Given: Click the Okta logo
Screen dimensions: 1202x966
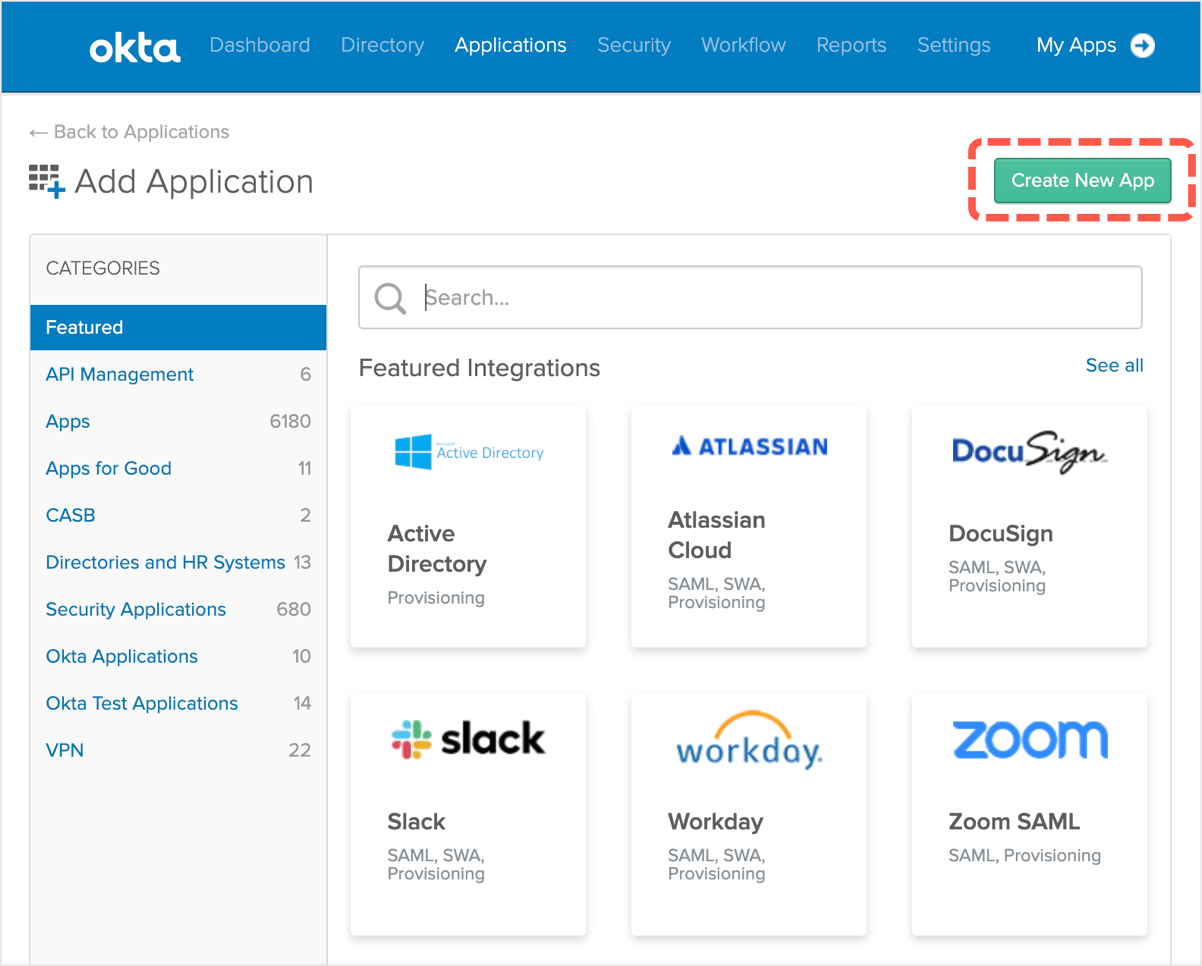Looking at the screenshot, I should click(x=135, y=47).
